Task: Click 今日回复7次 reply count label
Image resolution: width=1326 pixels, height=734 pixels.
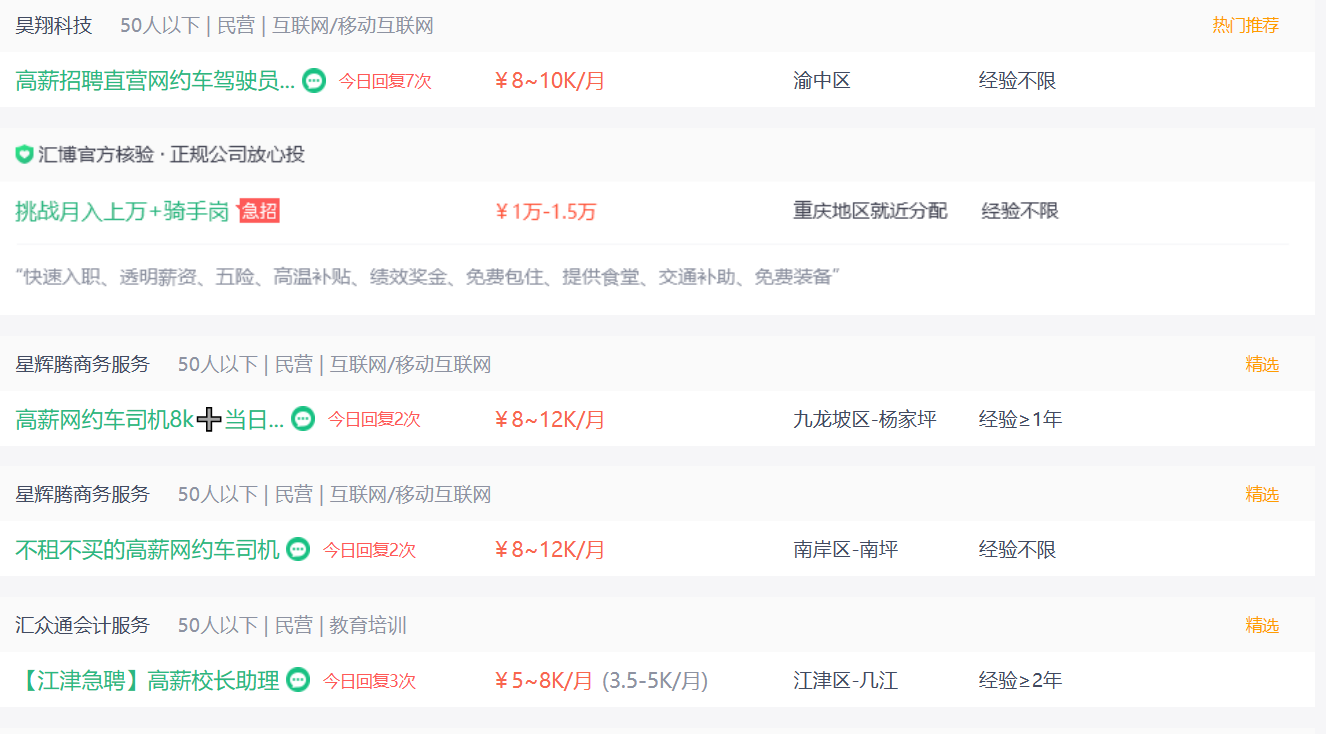Action: (x=385, y=81)
